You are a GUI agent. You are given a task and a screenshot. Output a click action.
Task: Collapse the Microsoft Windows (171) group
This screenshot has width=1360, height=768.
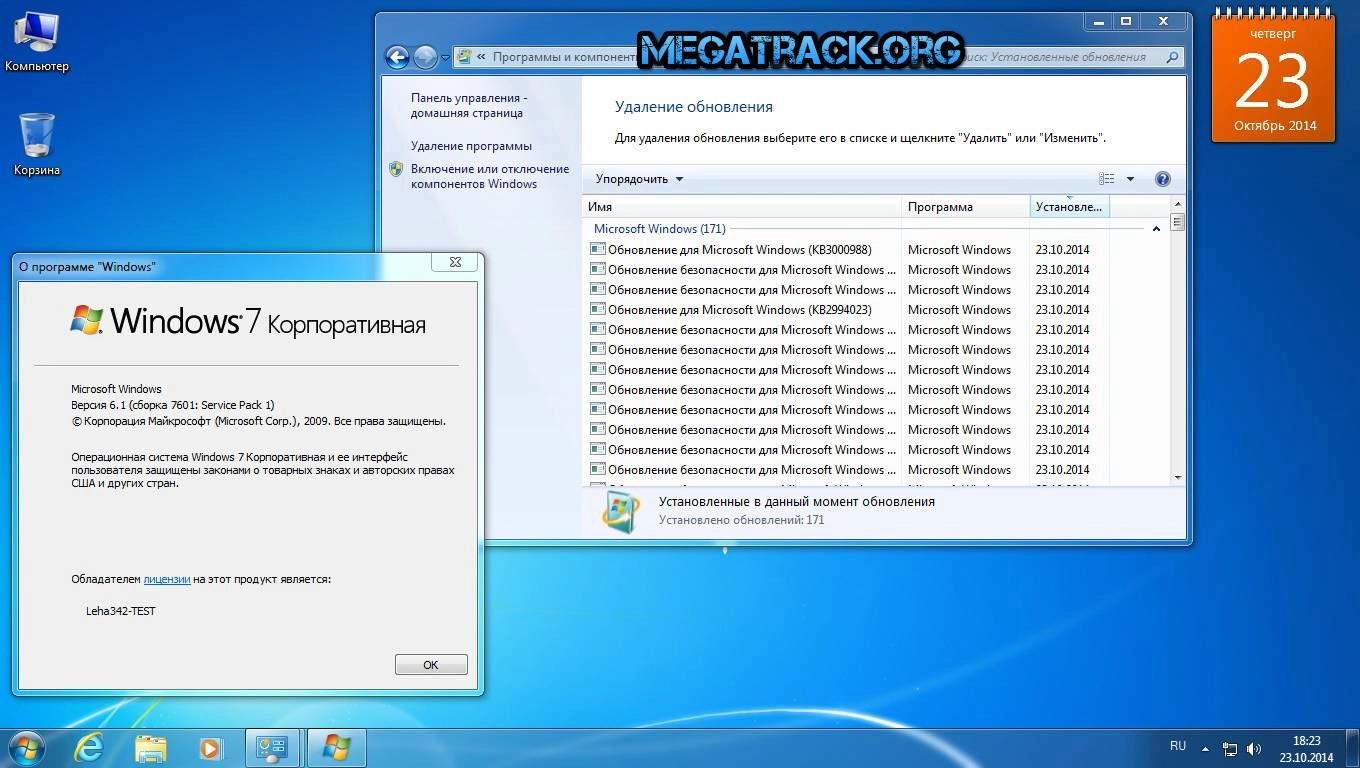(1156, 229)
